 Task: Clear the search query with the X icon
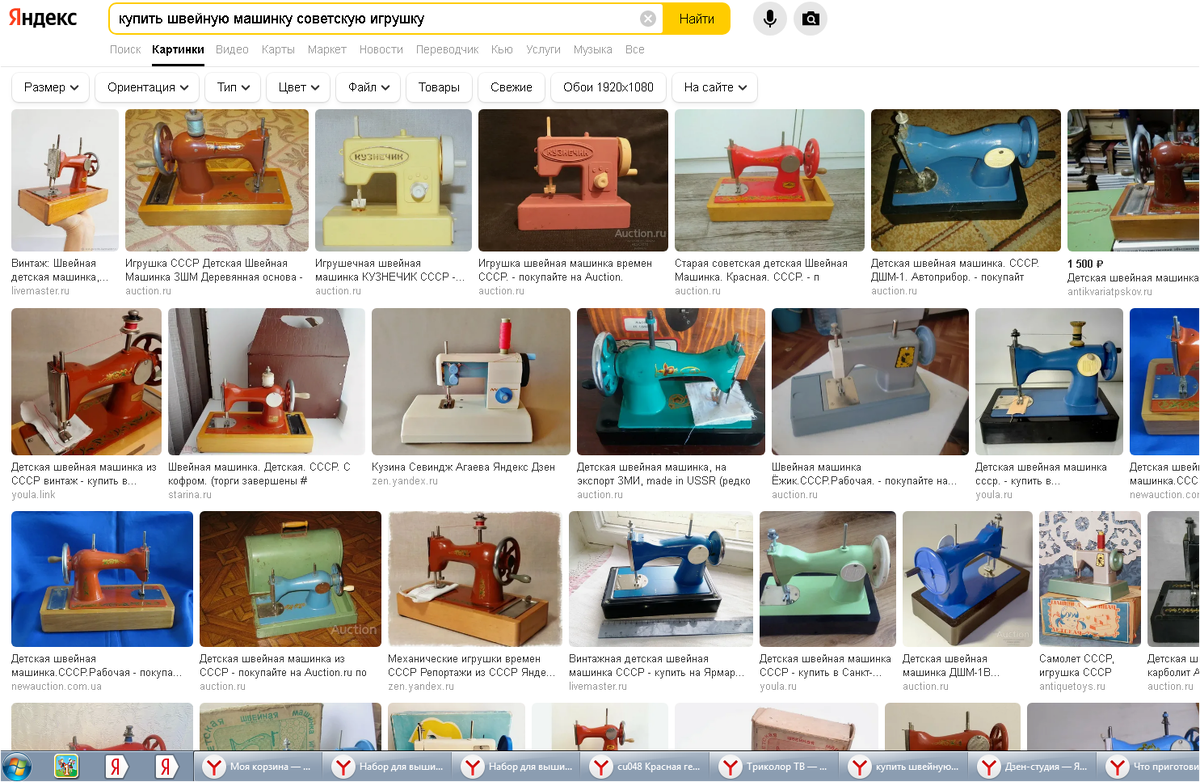pyautogui.click(x=648, y=19)
